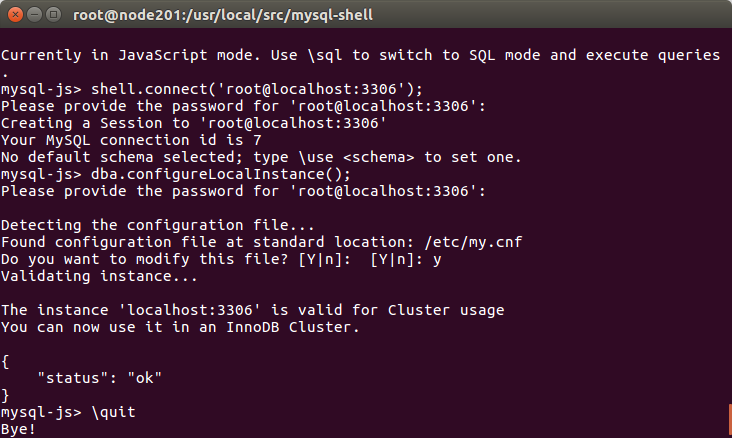The width and height of the screenshot is (732, 438).
Task: Click the orange scrollbar thumb at right edge
Action: [x=730, y=420]
